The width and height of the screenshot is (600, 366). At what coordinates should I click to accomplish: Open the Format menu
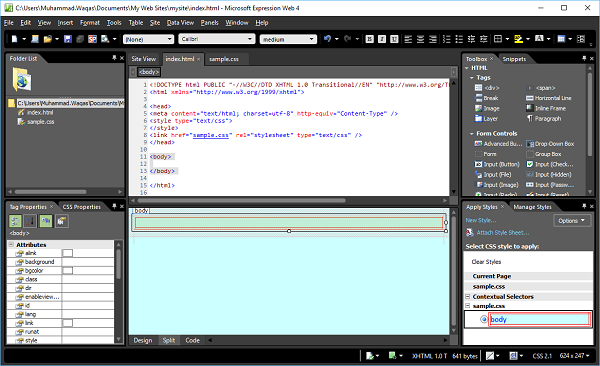click(90, 23)
